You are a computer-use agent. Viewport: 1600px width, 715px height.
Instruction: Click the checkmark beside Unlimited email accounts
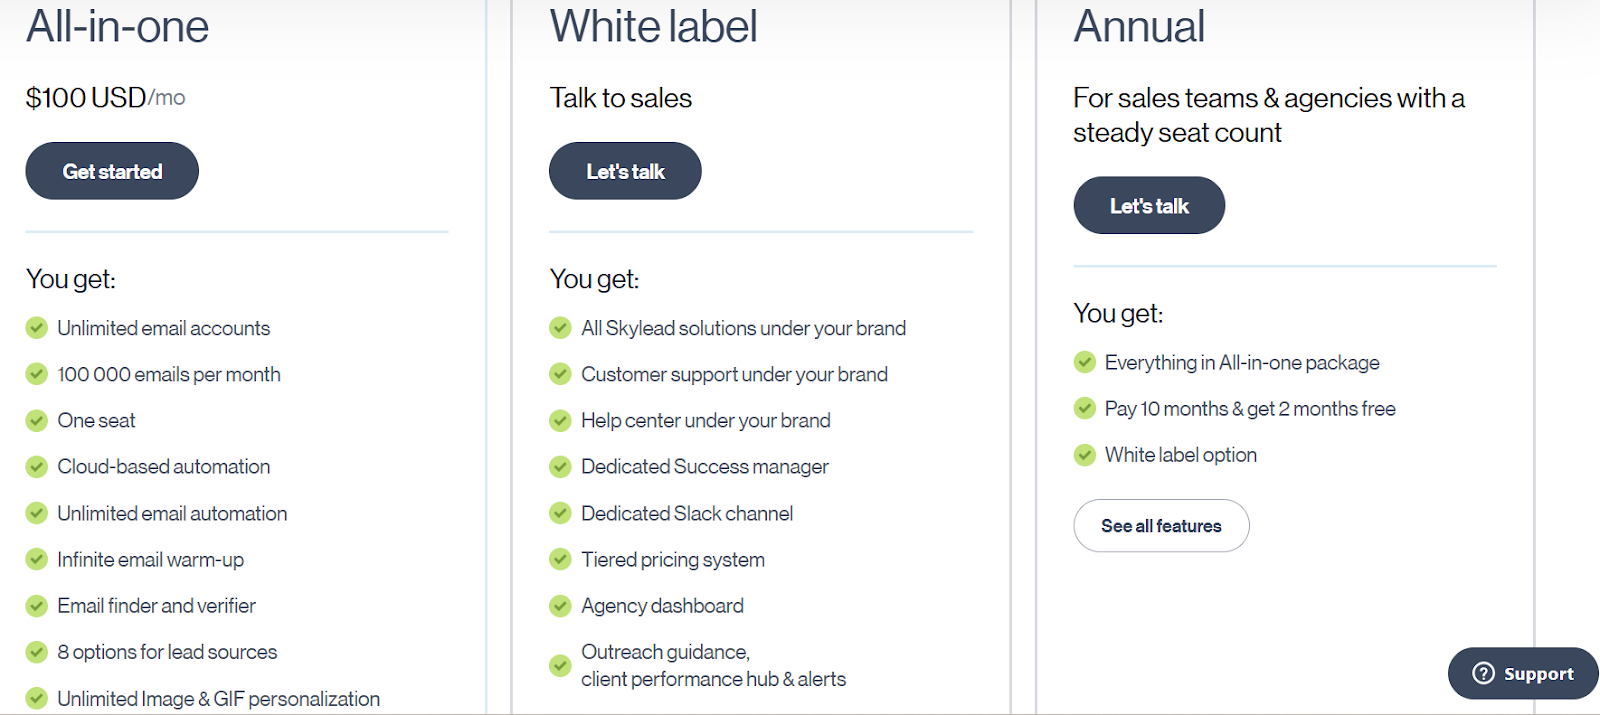36,327
